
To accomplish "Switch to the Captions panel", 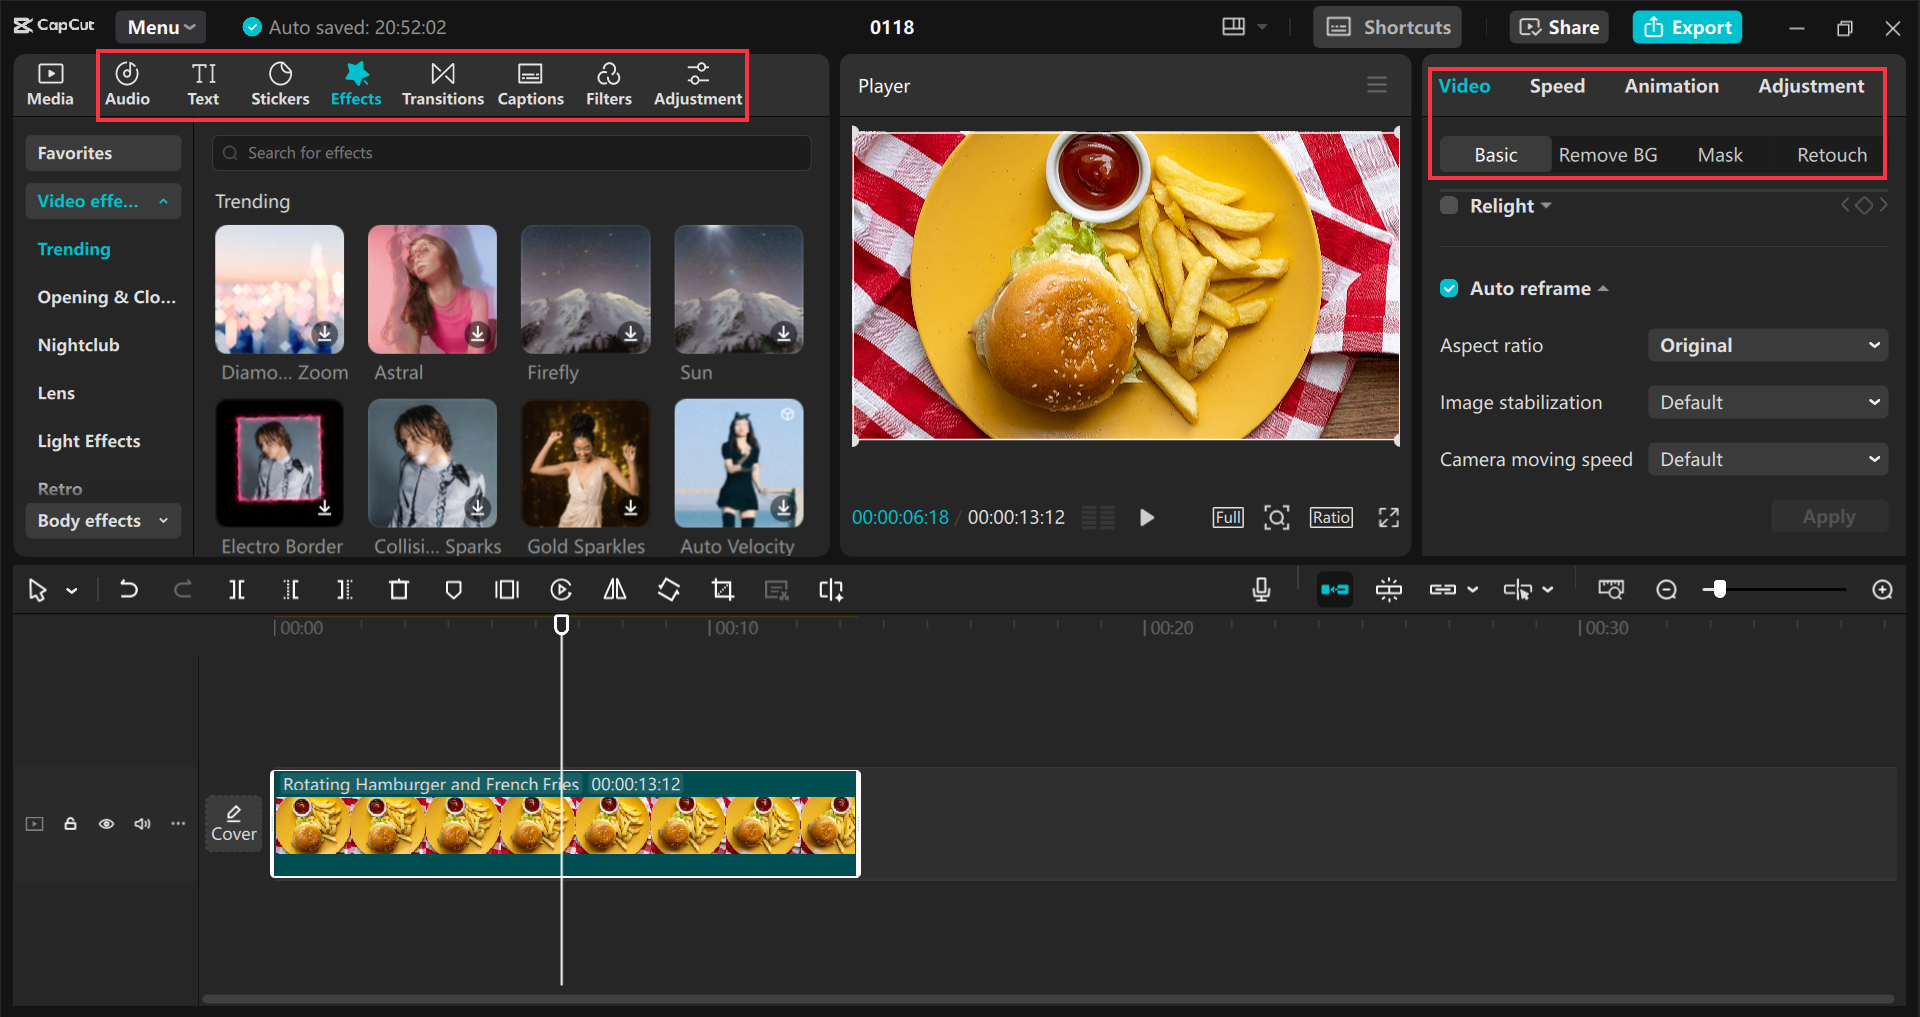I will point(530,83).
